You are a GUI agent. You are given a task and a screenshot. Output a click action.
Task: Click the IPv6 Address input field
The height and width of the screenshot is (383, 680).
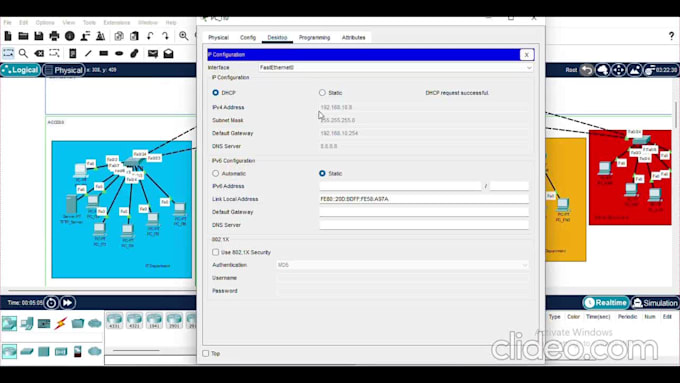[400, 186]
